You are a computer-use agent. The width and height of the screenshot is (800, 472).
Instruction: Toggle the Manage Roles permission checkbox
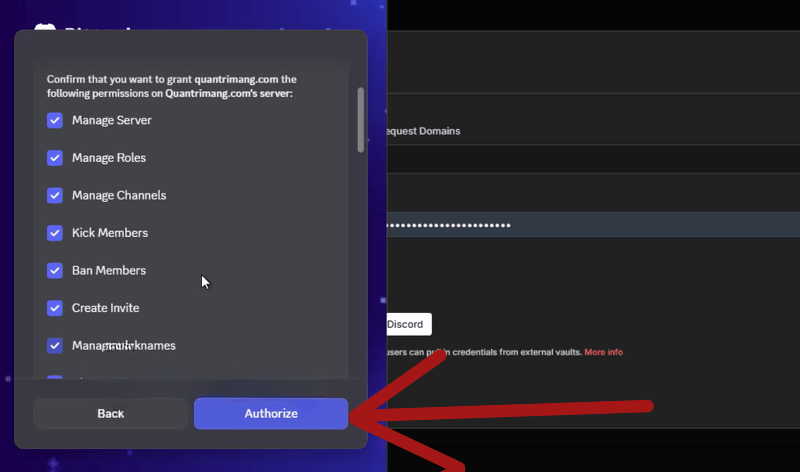tap(55, 158)
